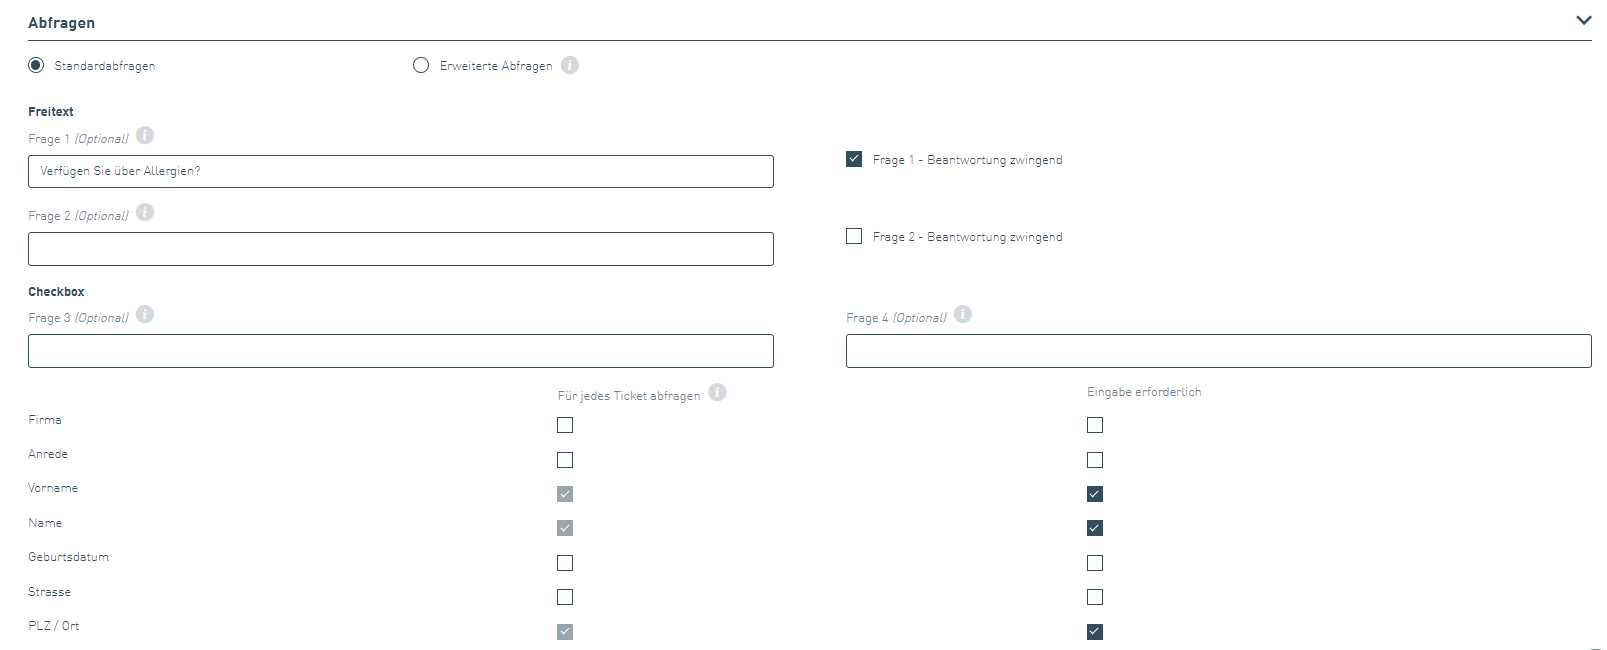The width and height of the screenshot is (1607, 650).
Task: Check Firma under Für jedes Ticket abfragen
Action: click(x=565, y=425)
